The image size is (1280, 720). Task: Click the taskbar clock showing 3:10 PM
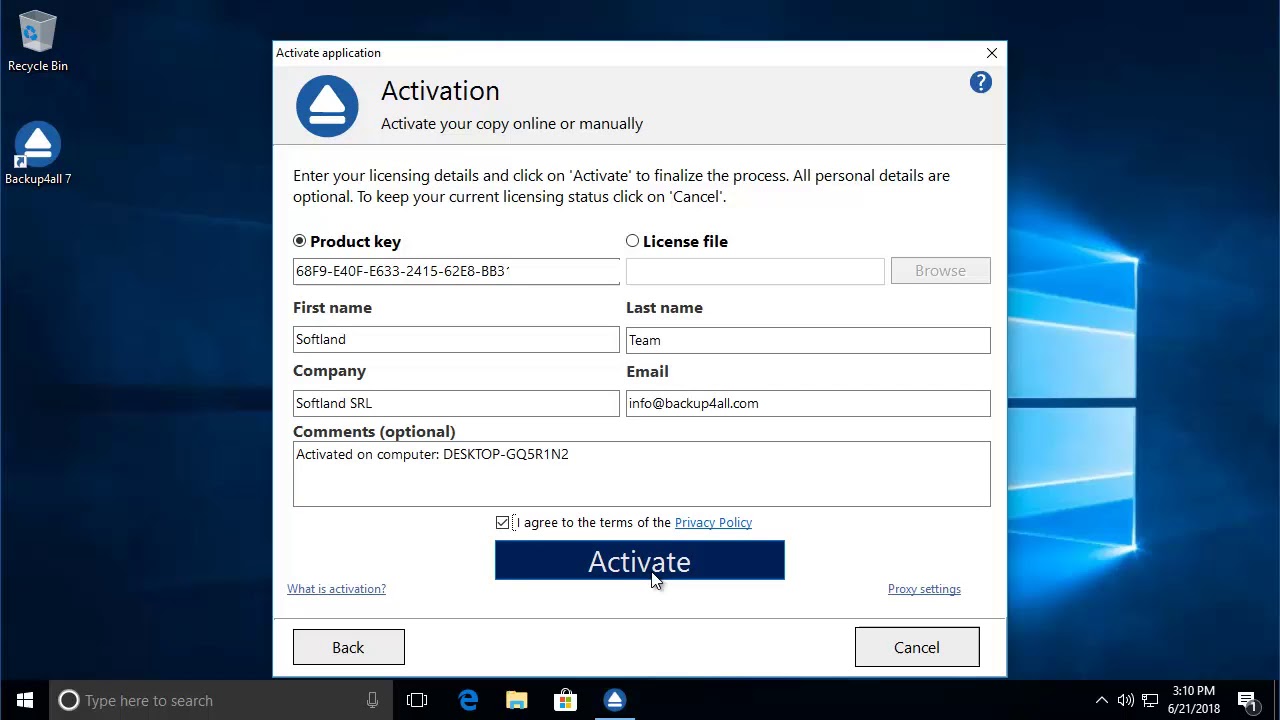1193,700
